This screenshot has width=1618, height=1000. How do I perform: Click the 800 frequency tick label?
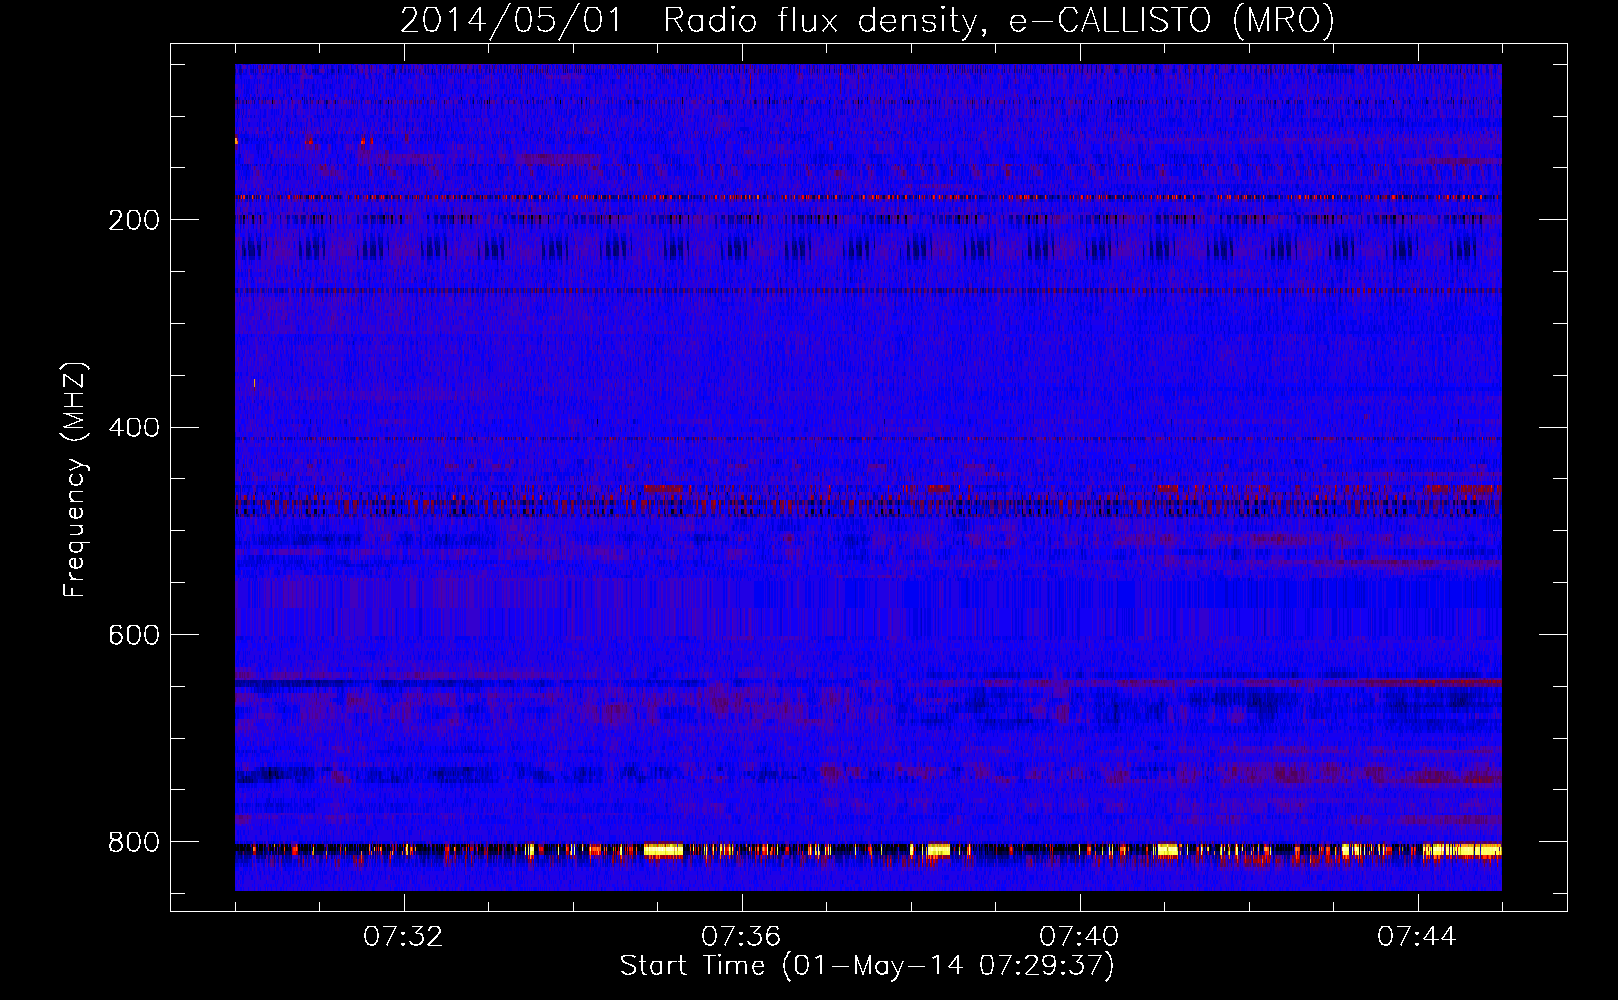(134, 842)
